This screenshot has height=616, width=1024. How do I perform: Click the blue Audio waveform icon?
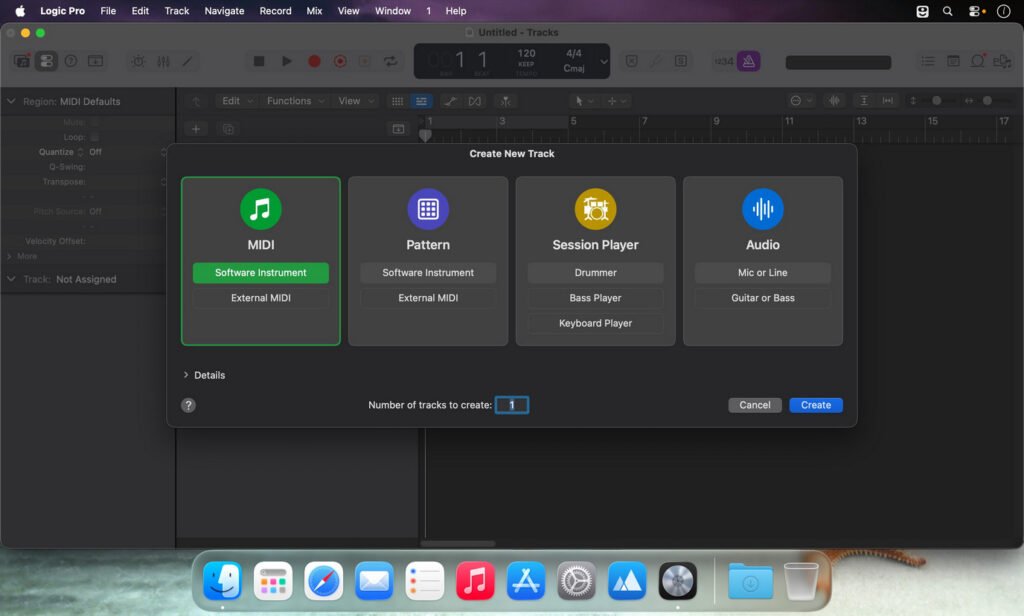pyautogui.click(x=762, y=209)
